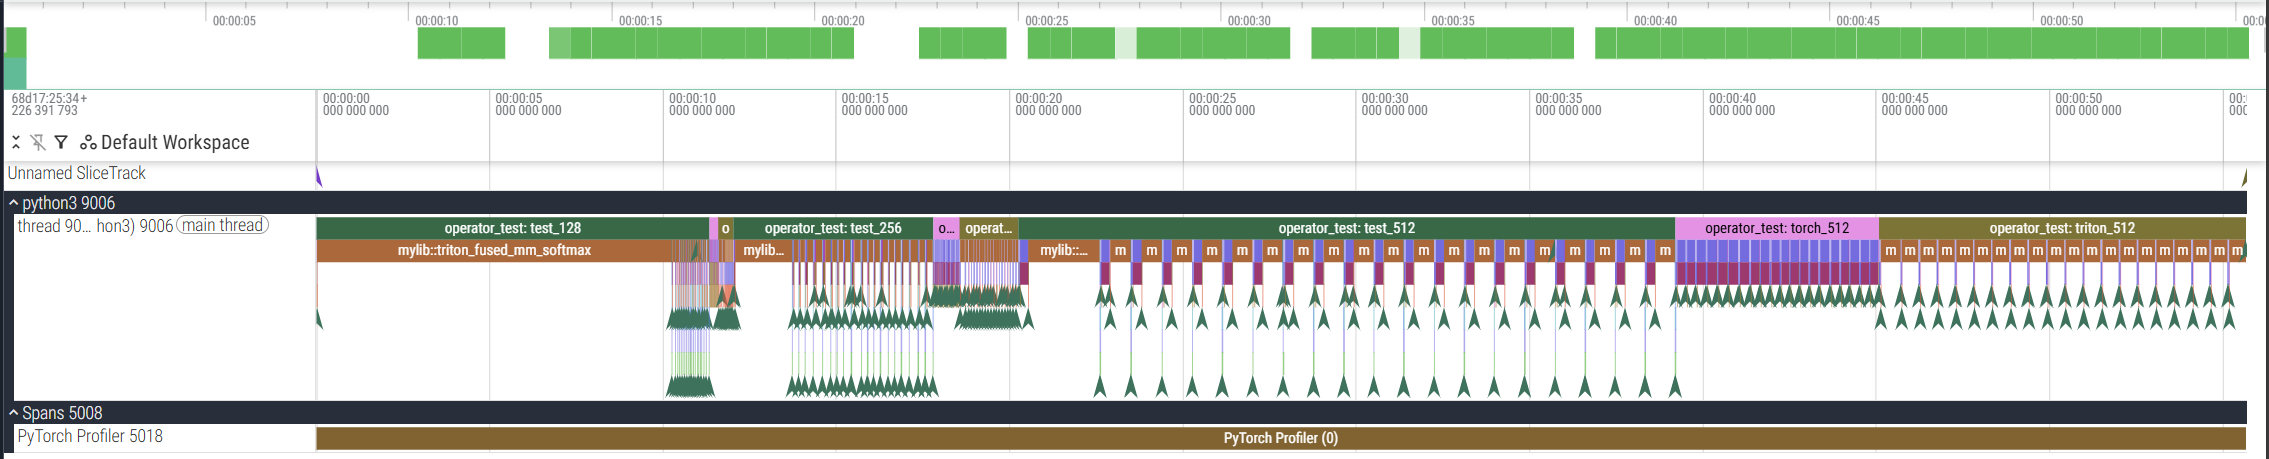
Task: Open the Default Workspace selector
Action: (x=175, y=143)
